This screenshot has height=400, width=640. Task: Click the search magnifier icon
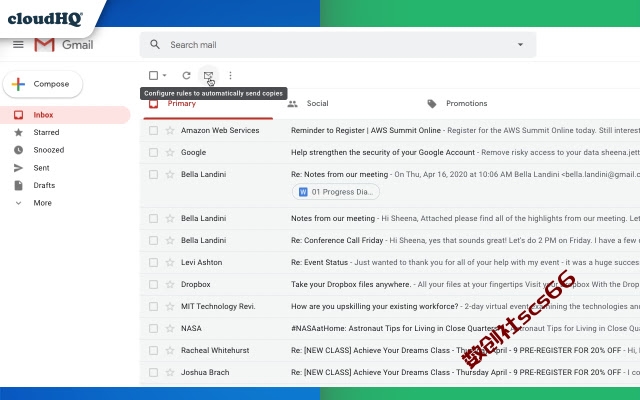tap(155, 44)
